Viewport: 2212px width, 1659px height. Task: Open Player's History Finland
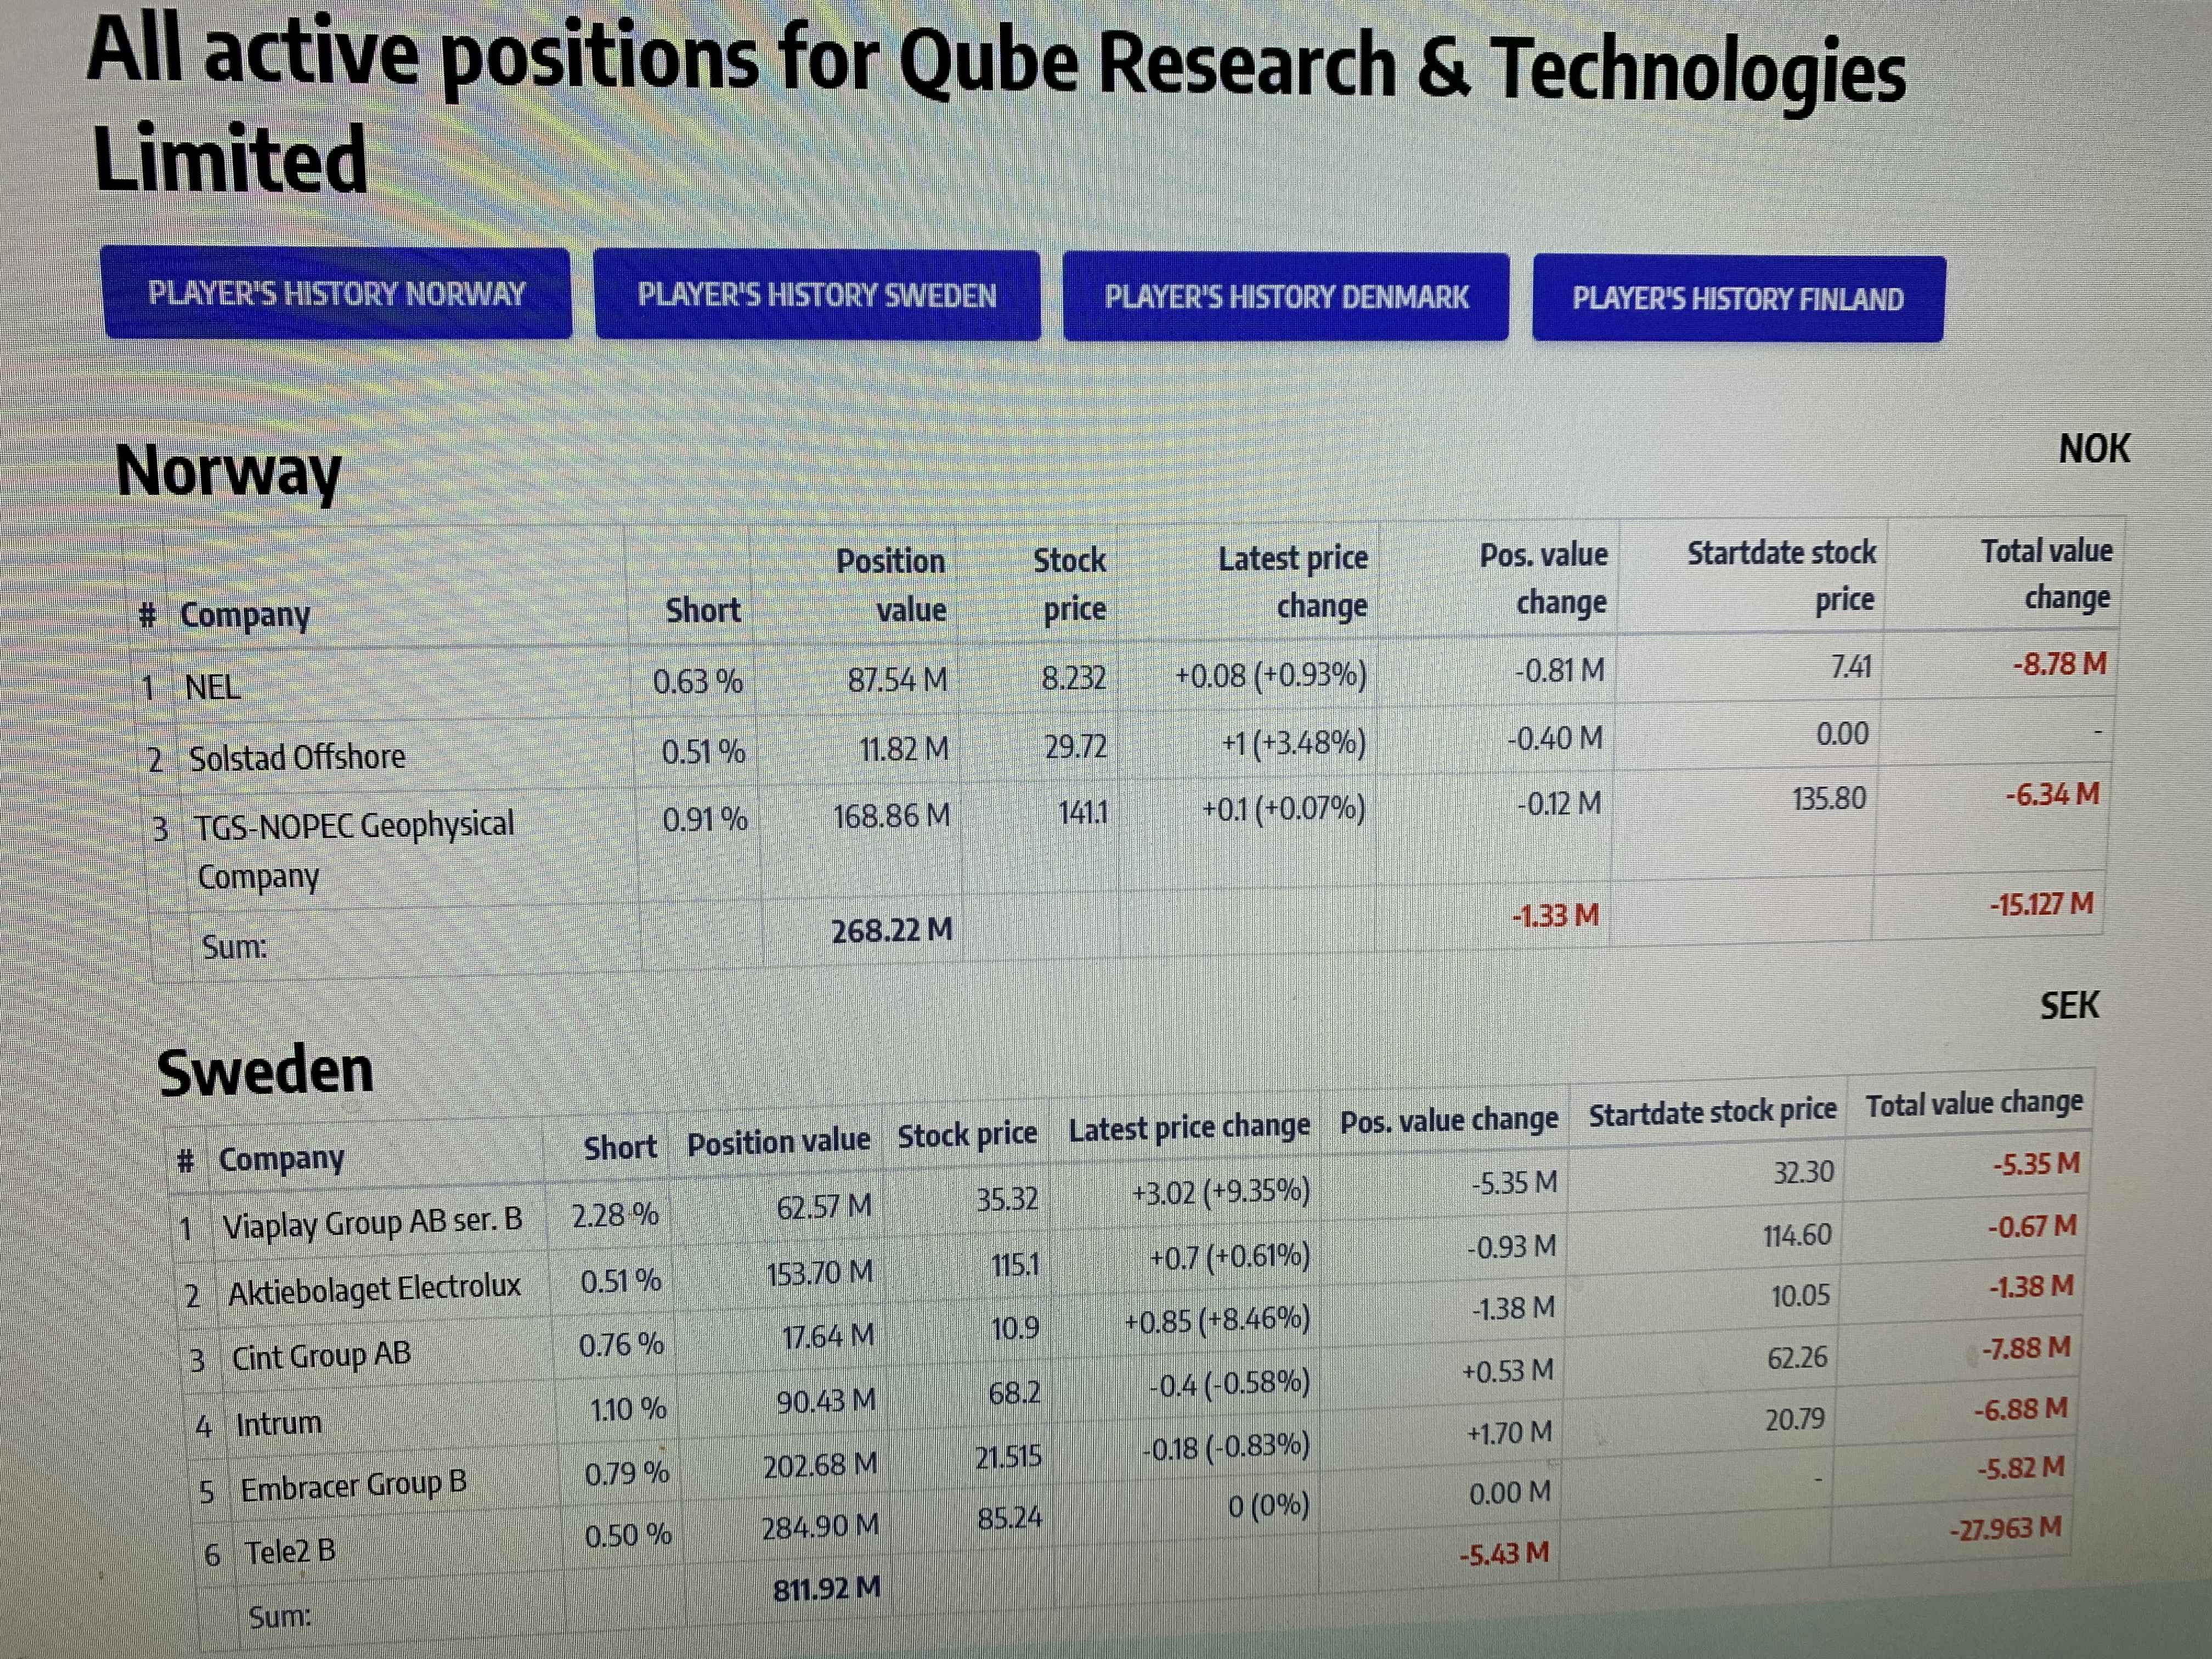click(x=1738, y=299)
